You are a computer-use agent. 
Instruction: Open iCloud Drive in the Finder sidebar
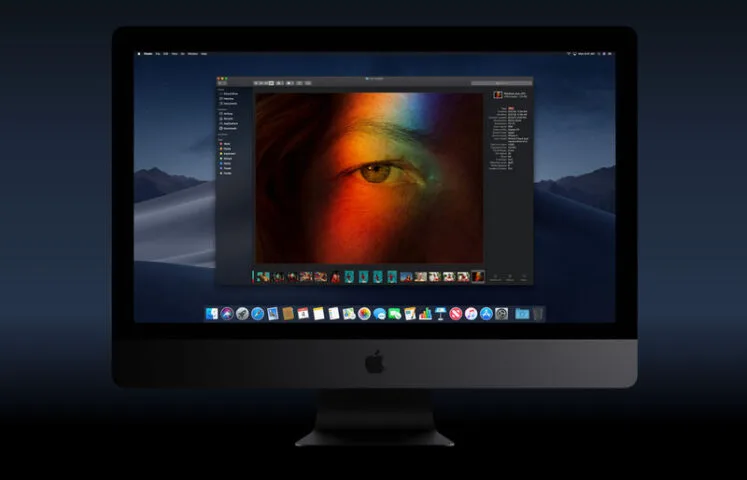click(x=230, y=94)
